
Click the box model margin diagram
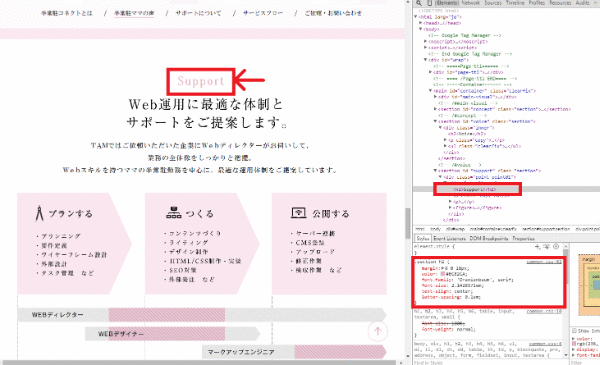pos(589,284)
